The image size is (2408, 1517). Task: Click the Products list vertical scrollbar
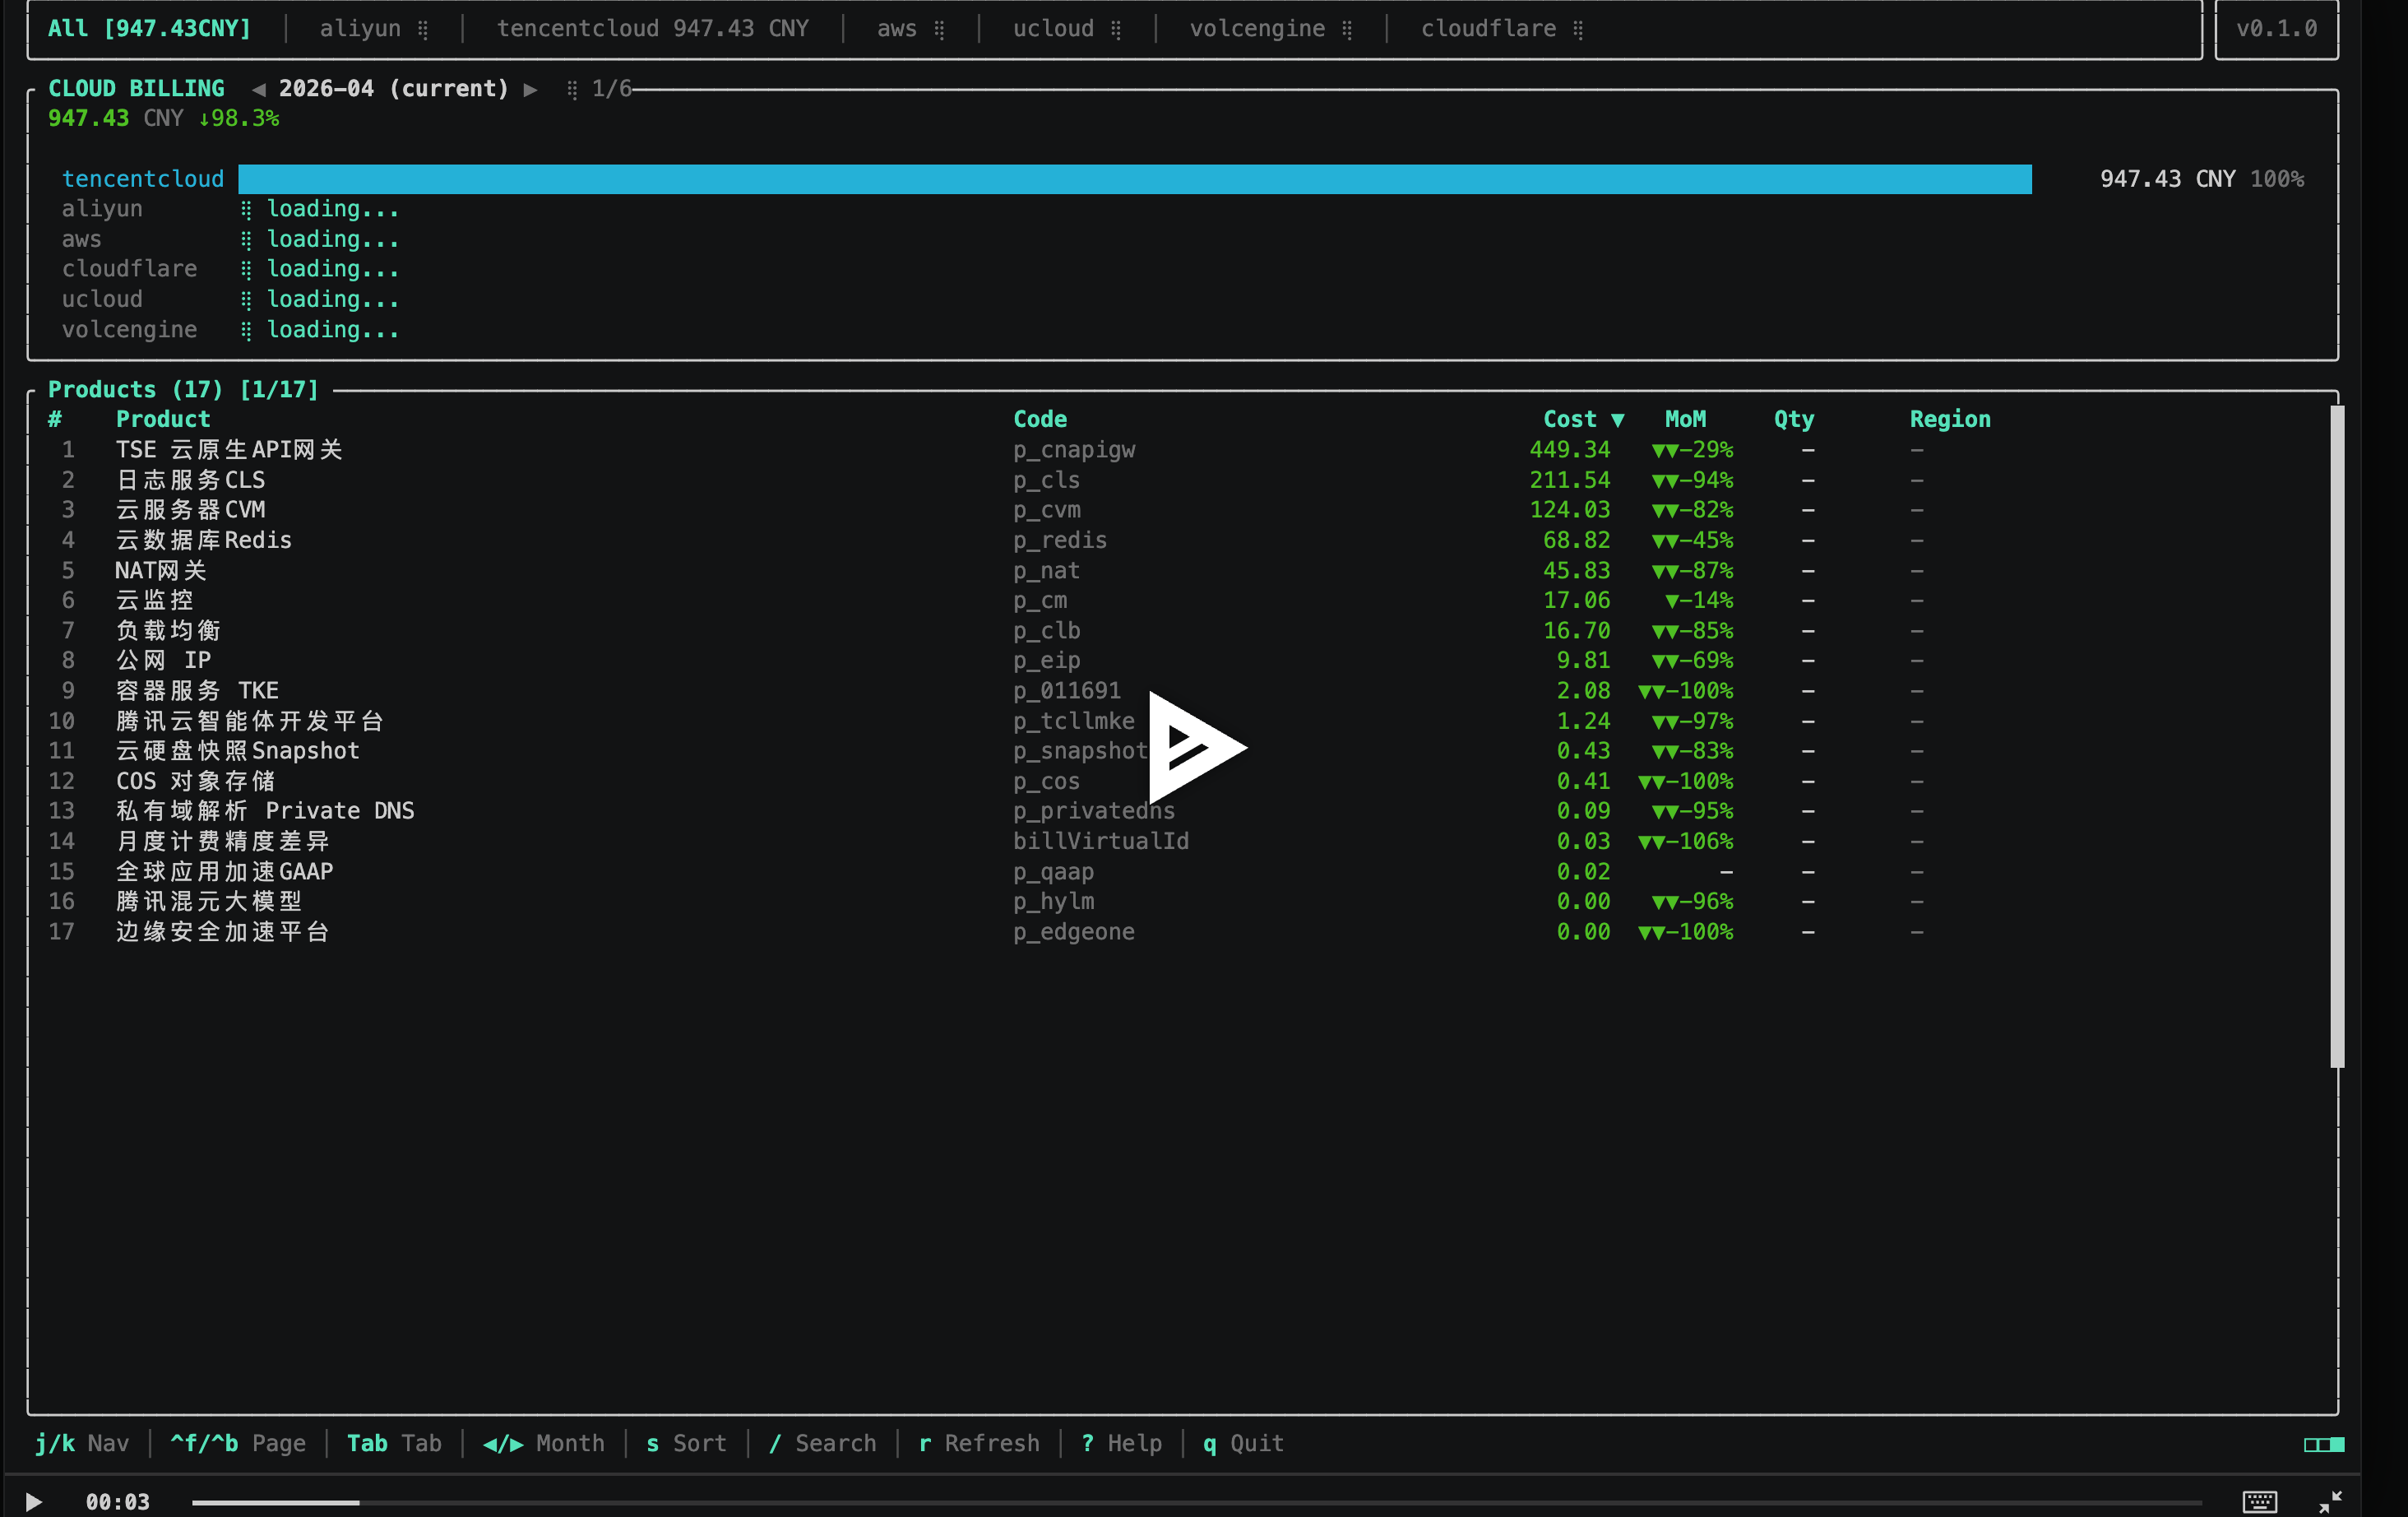2337,736
